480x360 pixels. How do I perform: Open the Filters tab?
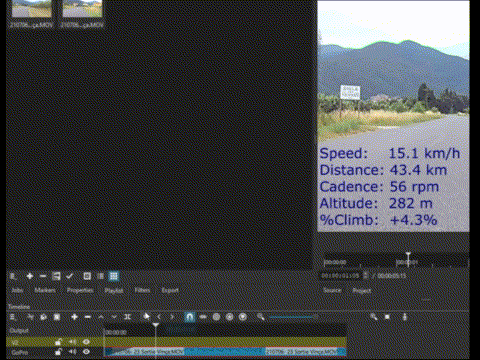click(142, 290)
